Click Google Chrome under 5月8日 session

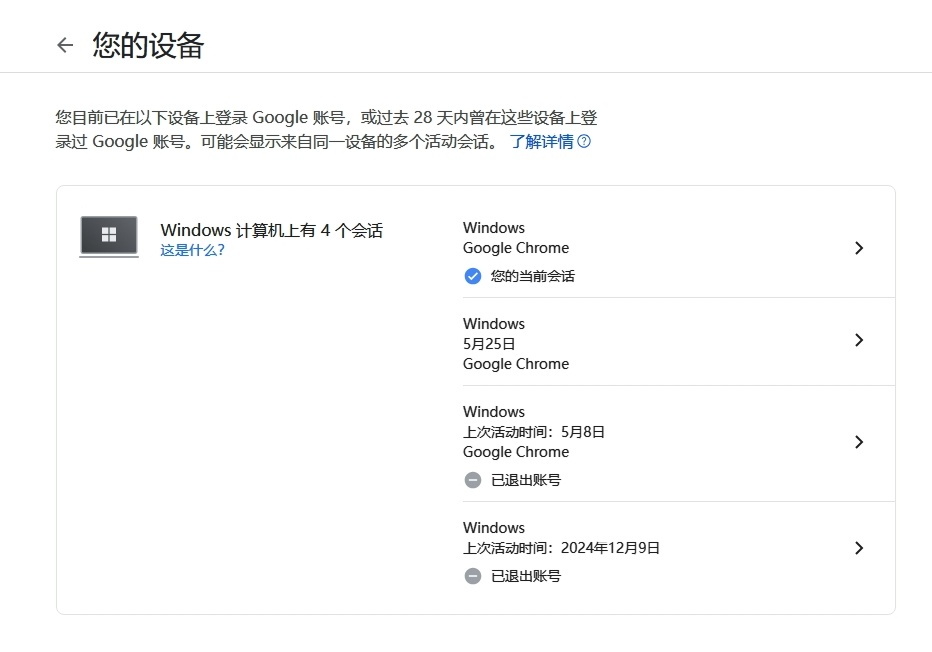click(x=516, y=452)
